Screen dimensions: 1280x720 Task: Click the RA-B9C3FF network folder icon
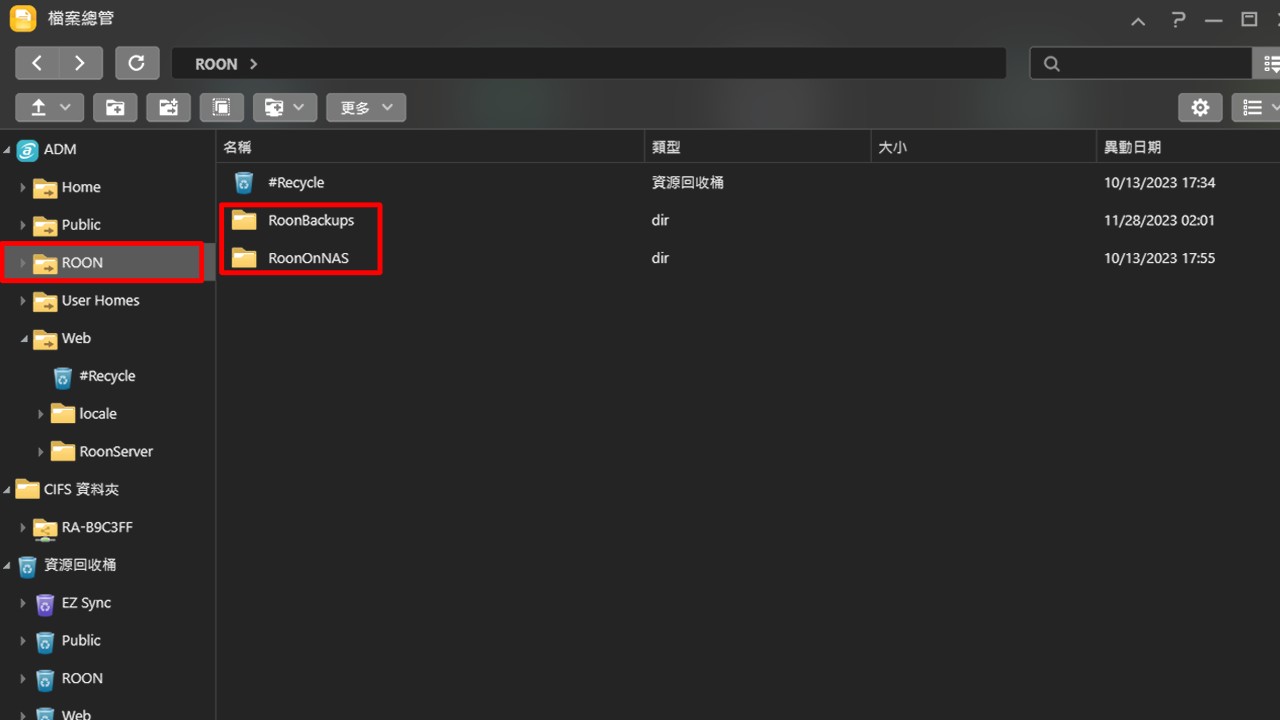coord(45,527)
